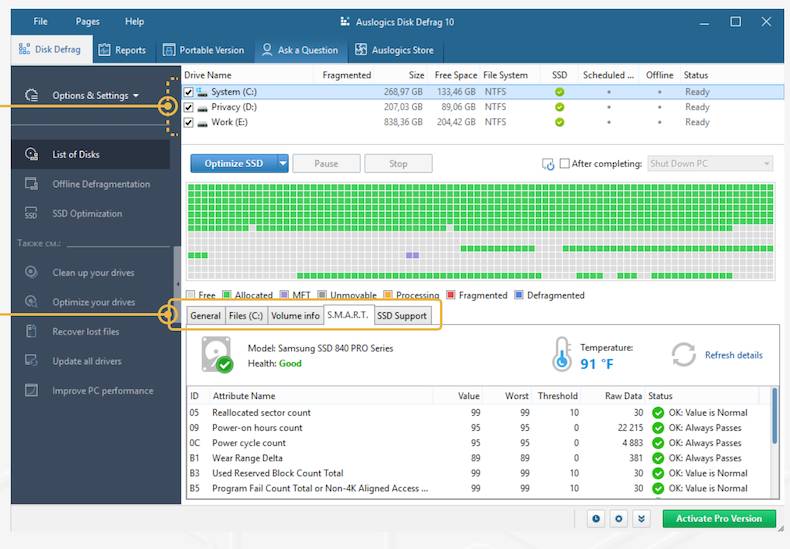This screenshot has width=790, height=549.
Task: Open the Reports tab
Action: (x=121, y=50)
